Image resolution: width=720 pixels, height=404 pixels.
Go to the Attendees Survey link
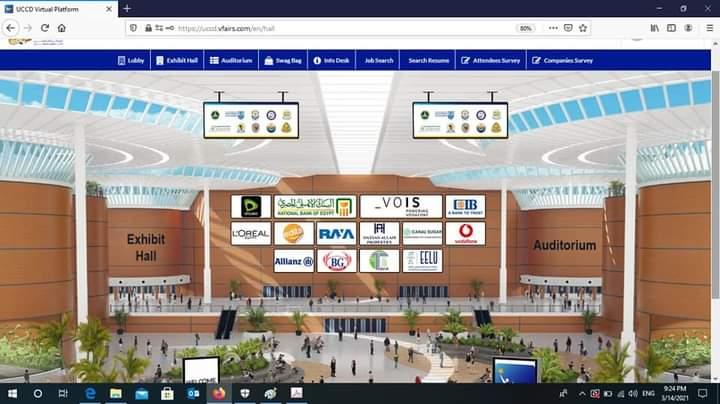click(x=490, y=61)
